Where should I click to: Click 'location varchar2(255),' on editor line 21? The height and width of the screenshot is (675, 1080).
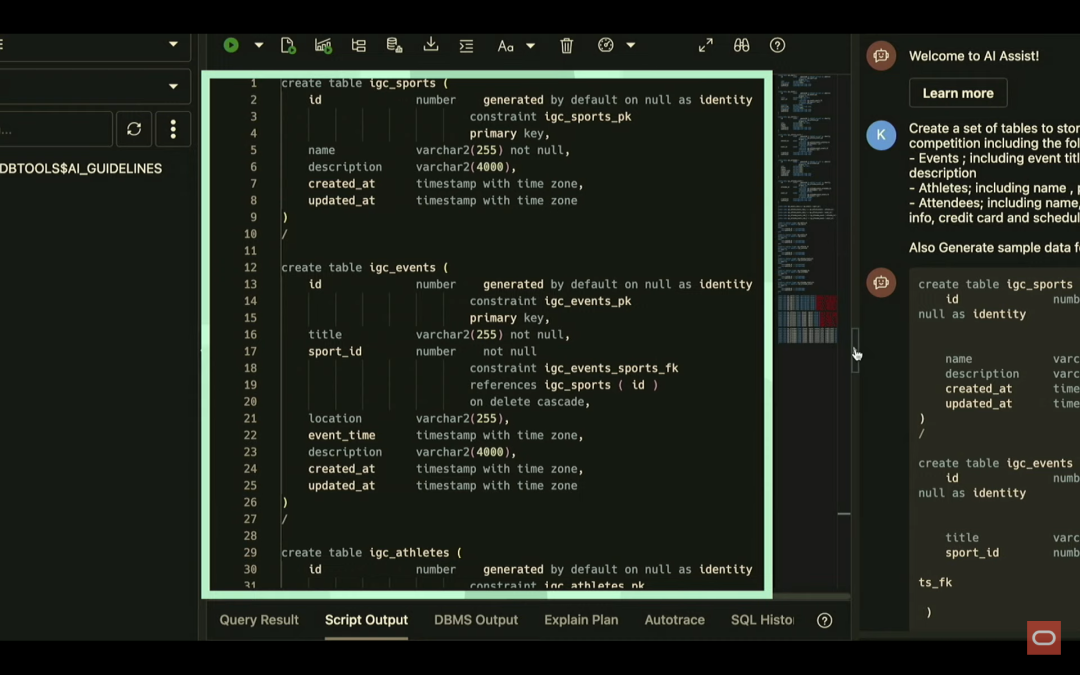point(408,419)
